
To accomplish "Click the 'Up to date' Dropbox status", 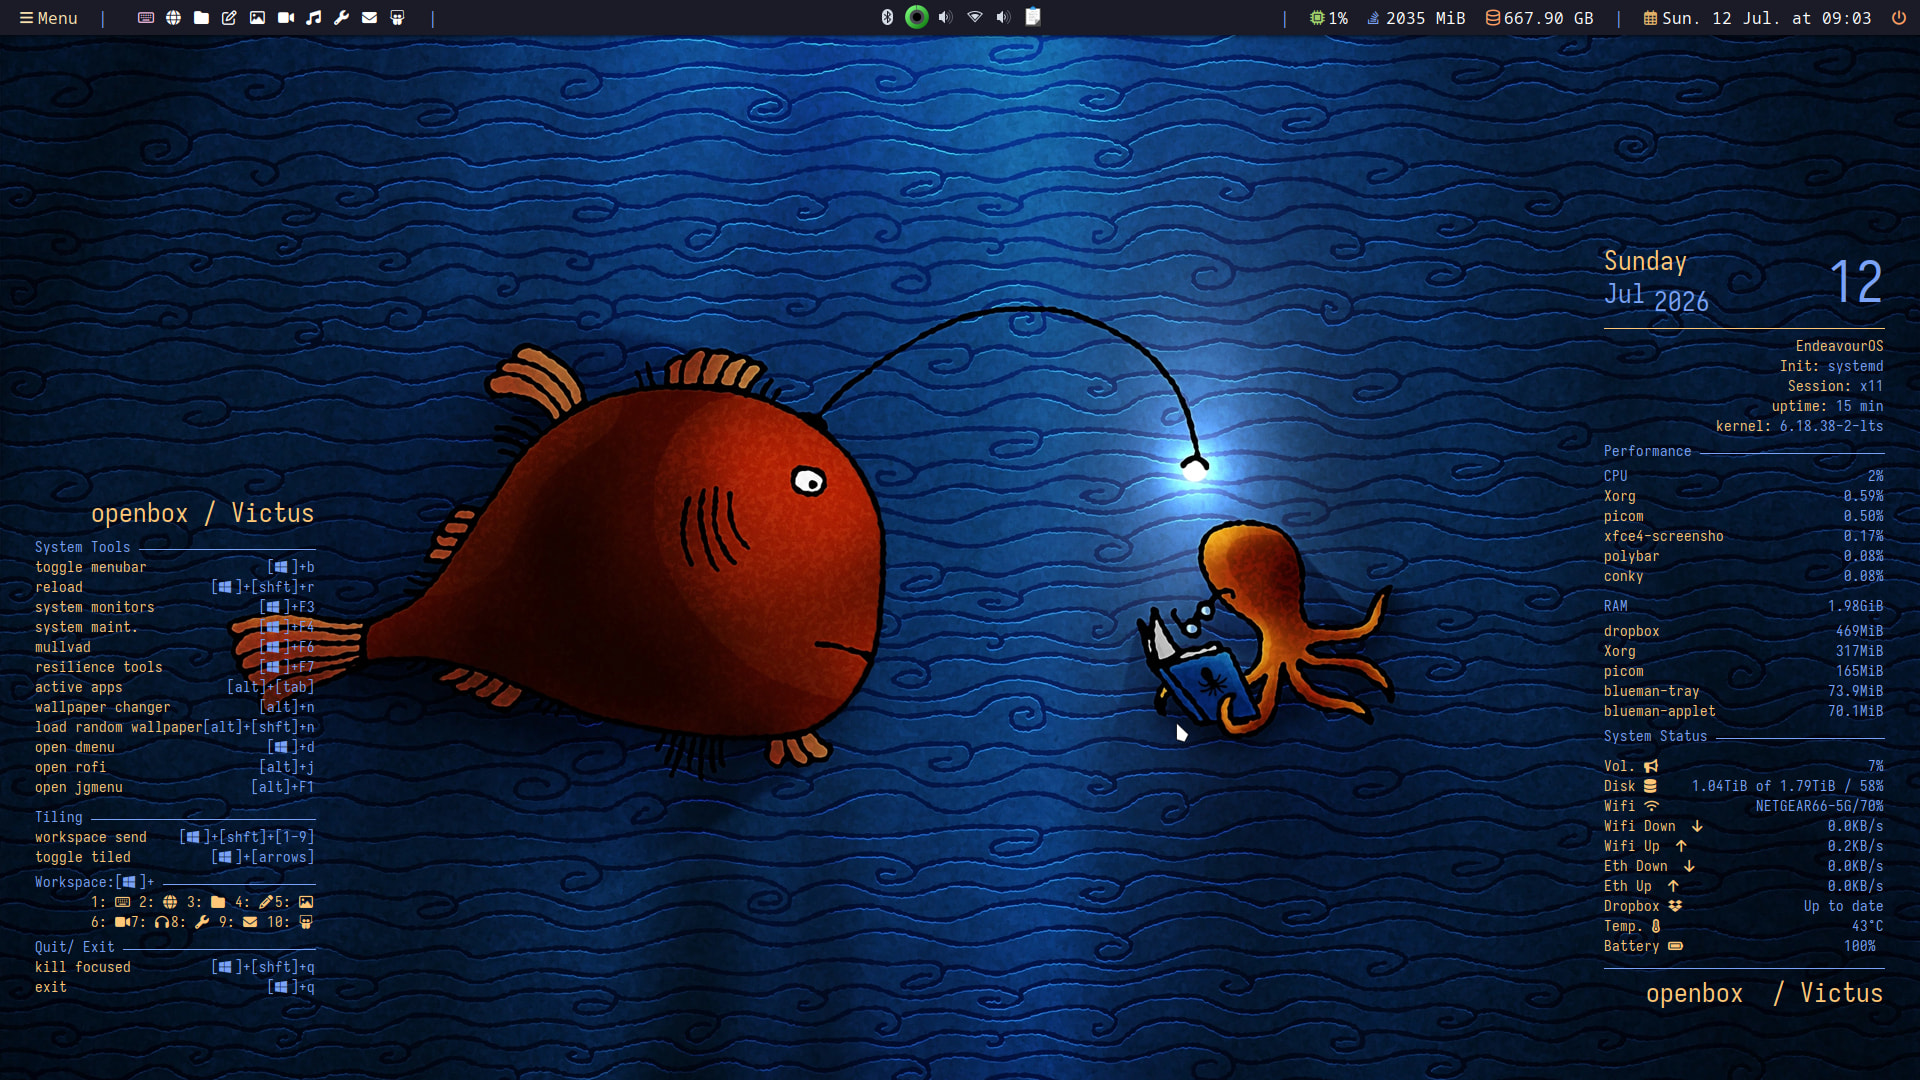I will 1843,906.
